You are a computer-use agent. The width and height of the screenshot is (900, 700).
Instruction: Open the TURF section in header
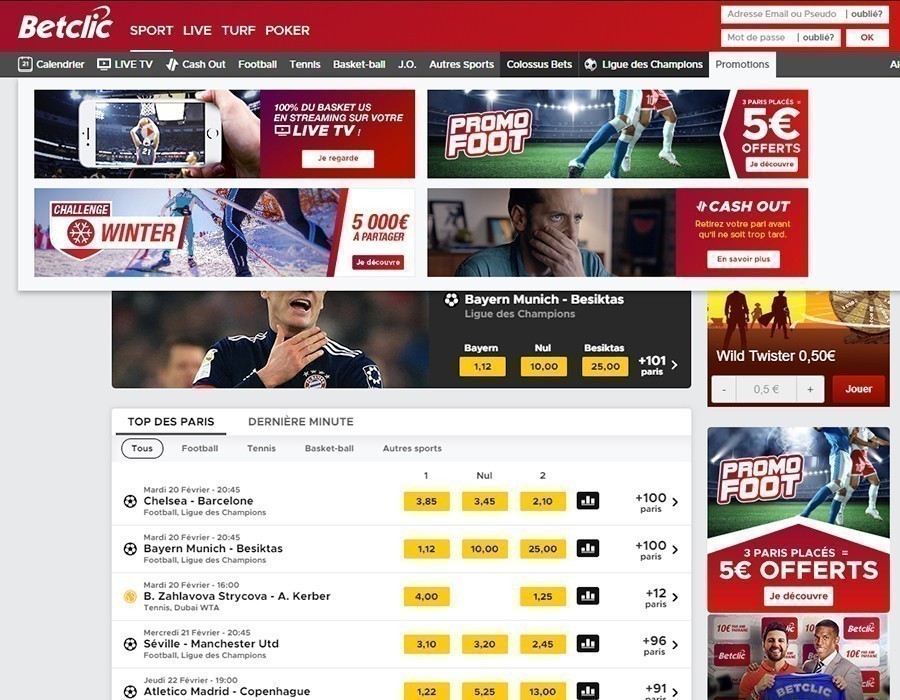click(238, 30)
